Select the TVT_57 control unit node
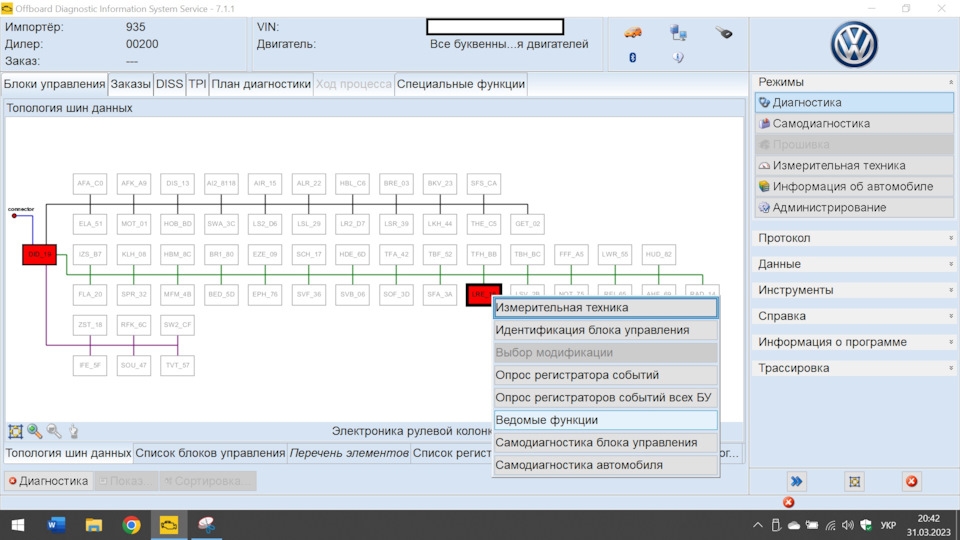This screenshot has width=960, height=540. coord(178,365)
